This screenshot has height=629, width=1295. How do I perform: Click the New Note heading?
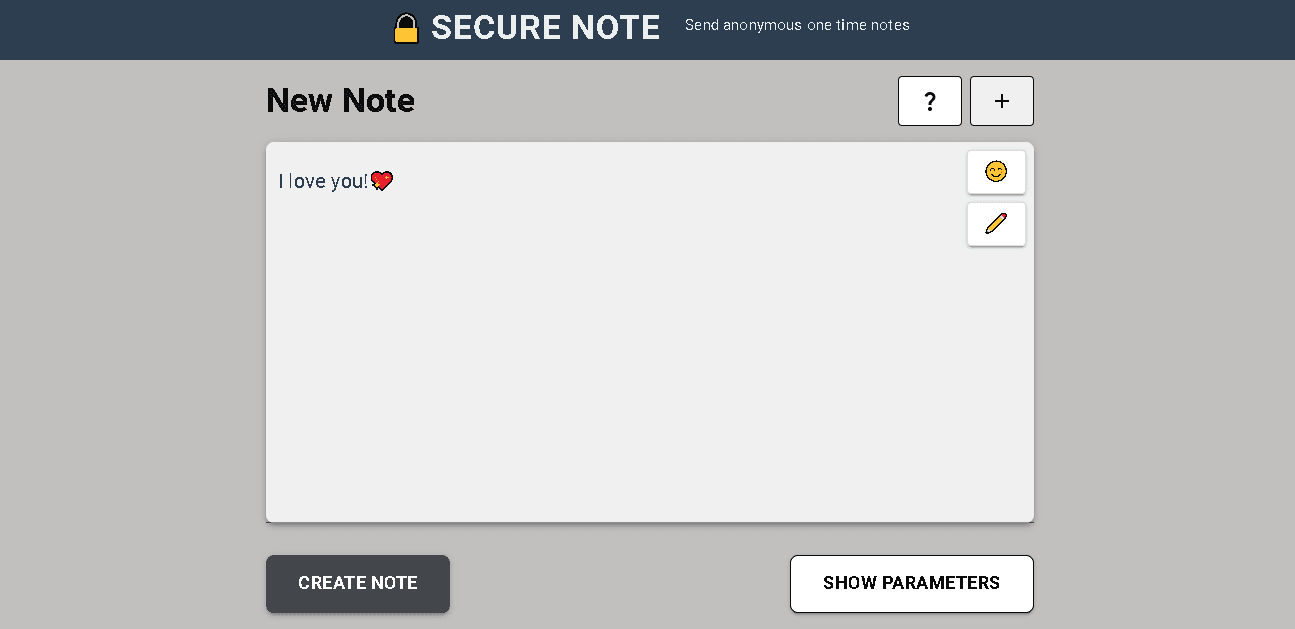(x=340, y=100)
